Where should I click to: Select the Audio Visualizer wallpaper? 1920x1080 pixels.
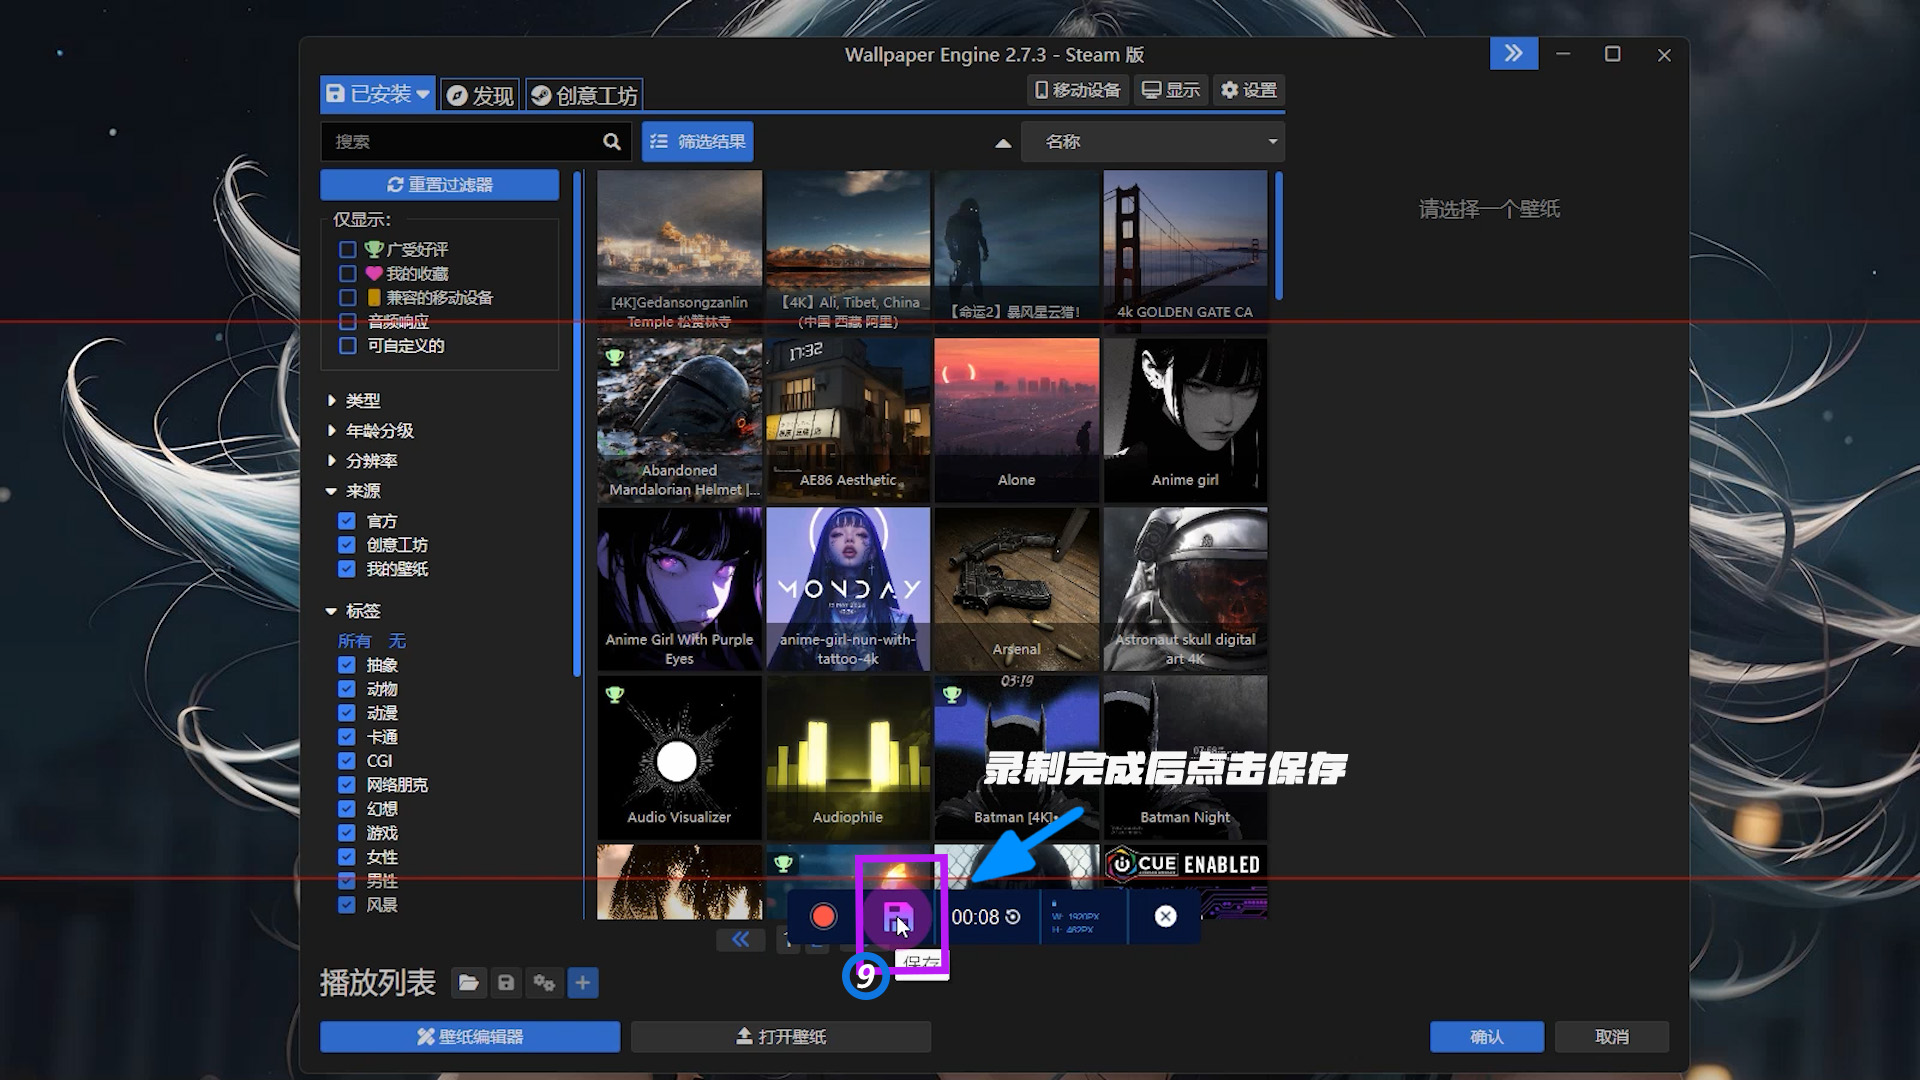tap(680, 758)
